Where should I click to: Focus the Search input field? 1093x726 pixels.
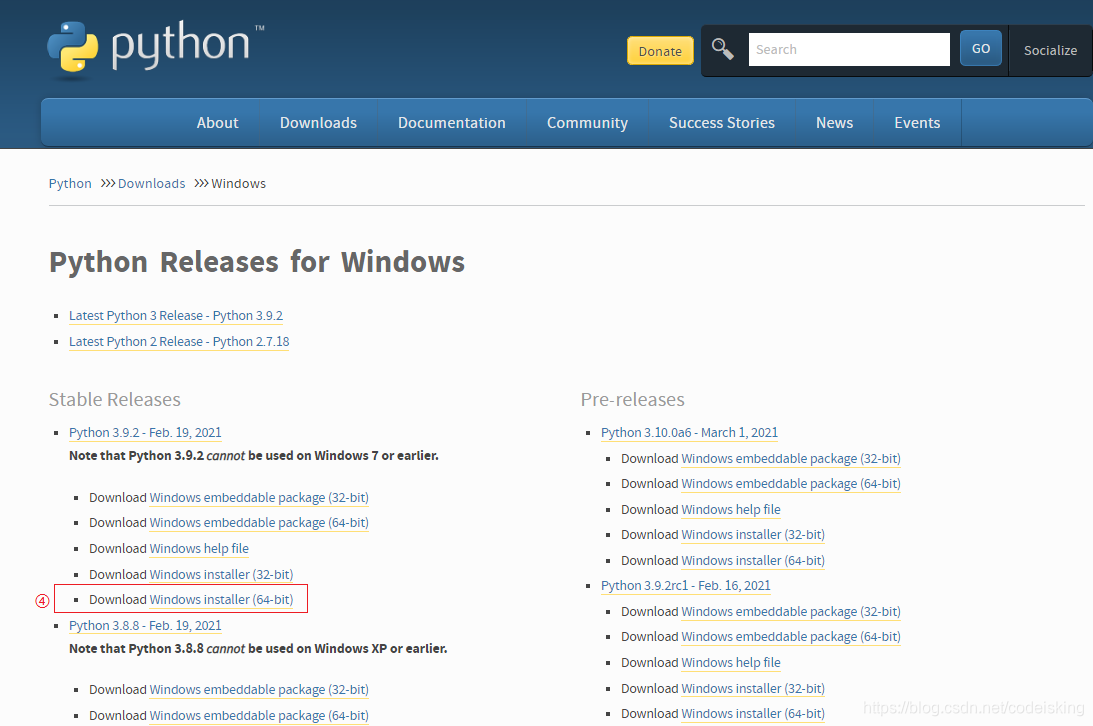tap(849, 49)
